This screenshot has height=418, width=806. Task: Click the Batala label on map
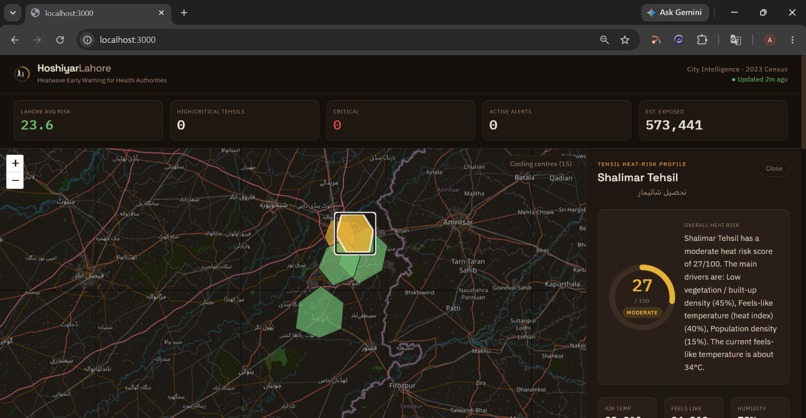click(524, 177)
